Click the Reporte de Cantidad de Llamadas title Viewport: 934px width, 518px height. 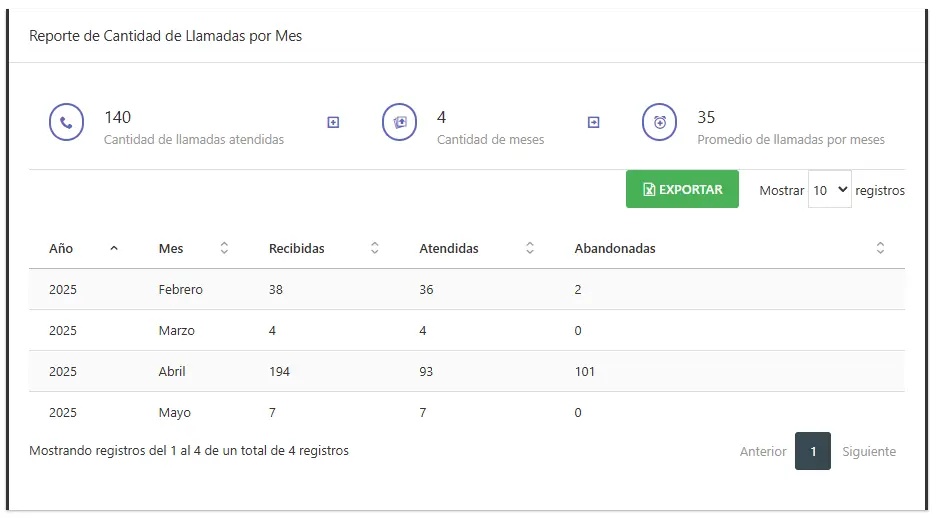pos(166,36)
